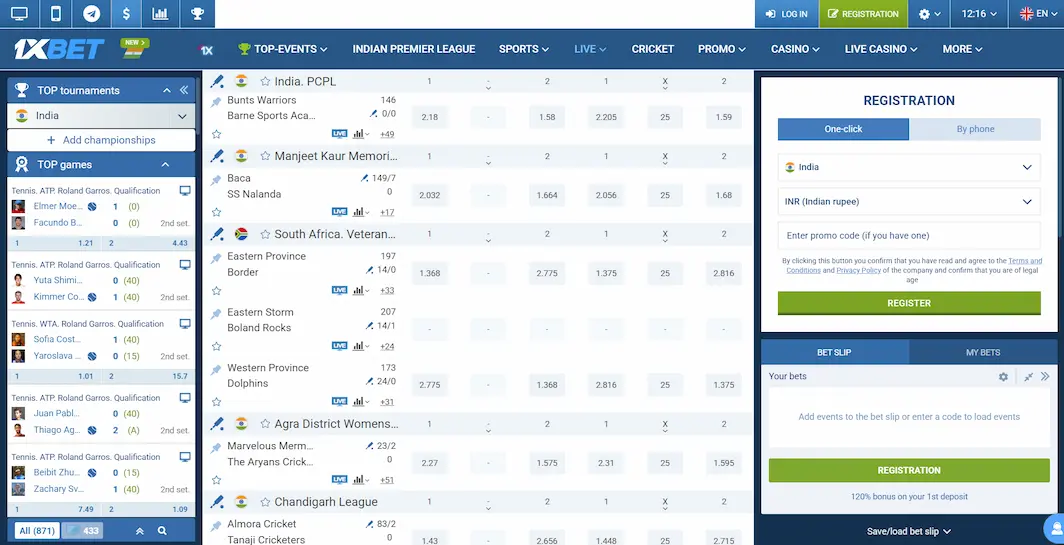1064x545 pixels.
Task: Expand Save/load bet slip
Action: (x=909, y=531)
